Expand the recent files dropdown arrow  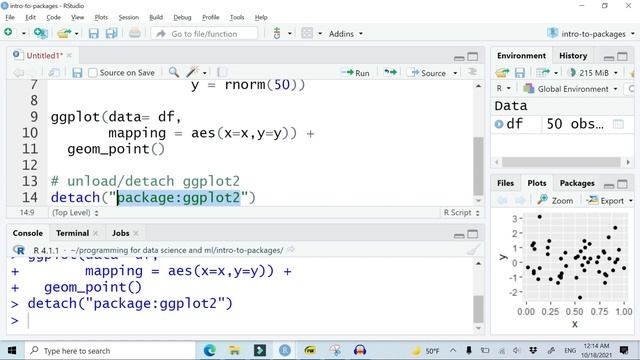(76, 34)
